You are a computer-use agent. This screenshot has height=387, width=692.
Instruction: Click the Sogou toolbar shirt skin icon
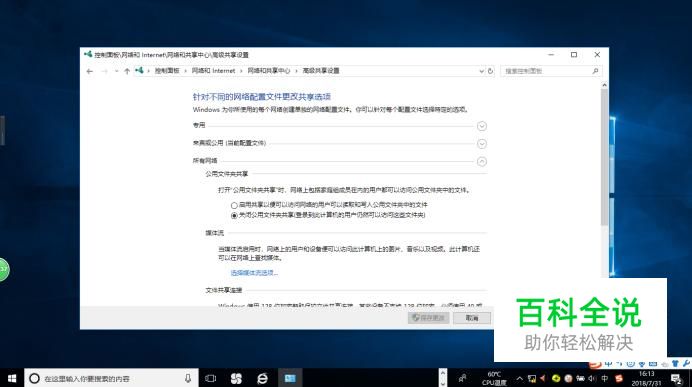point(675,364)
